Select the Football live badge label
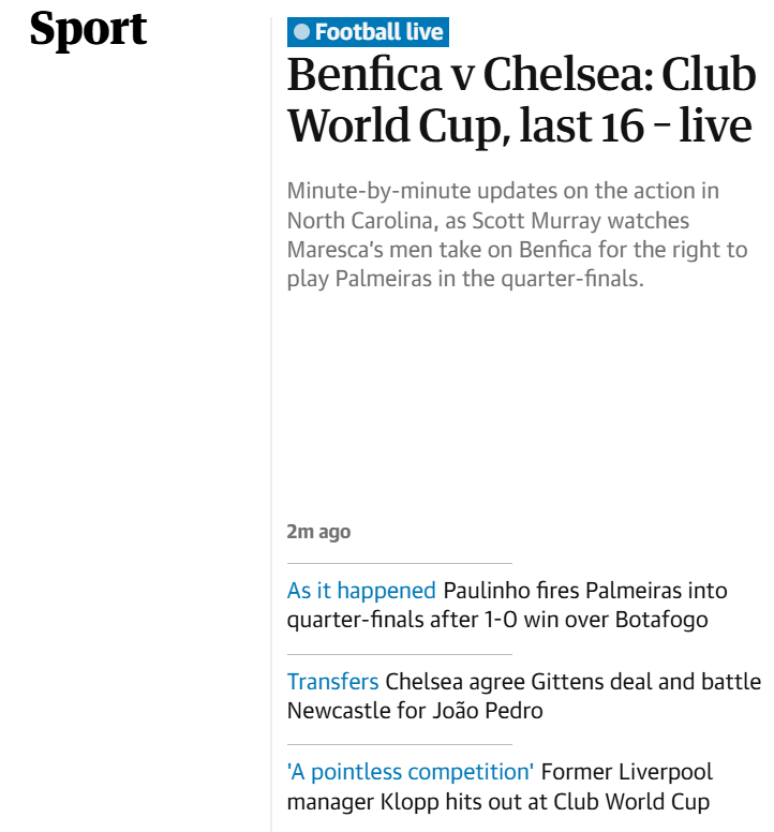 (368, 32)
